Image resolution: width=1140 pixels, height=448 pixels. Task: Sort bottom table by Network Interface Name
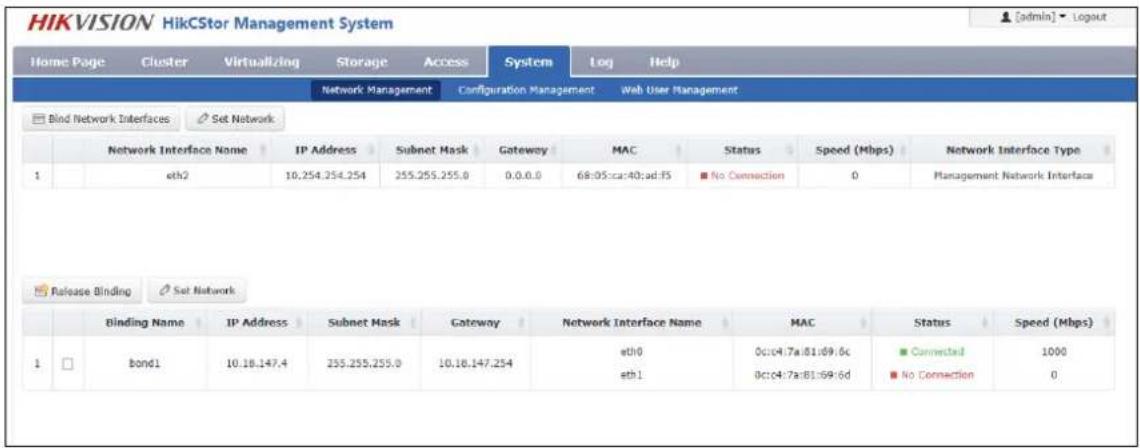631,322
